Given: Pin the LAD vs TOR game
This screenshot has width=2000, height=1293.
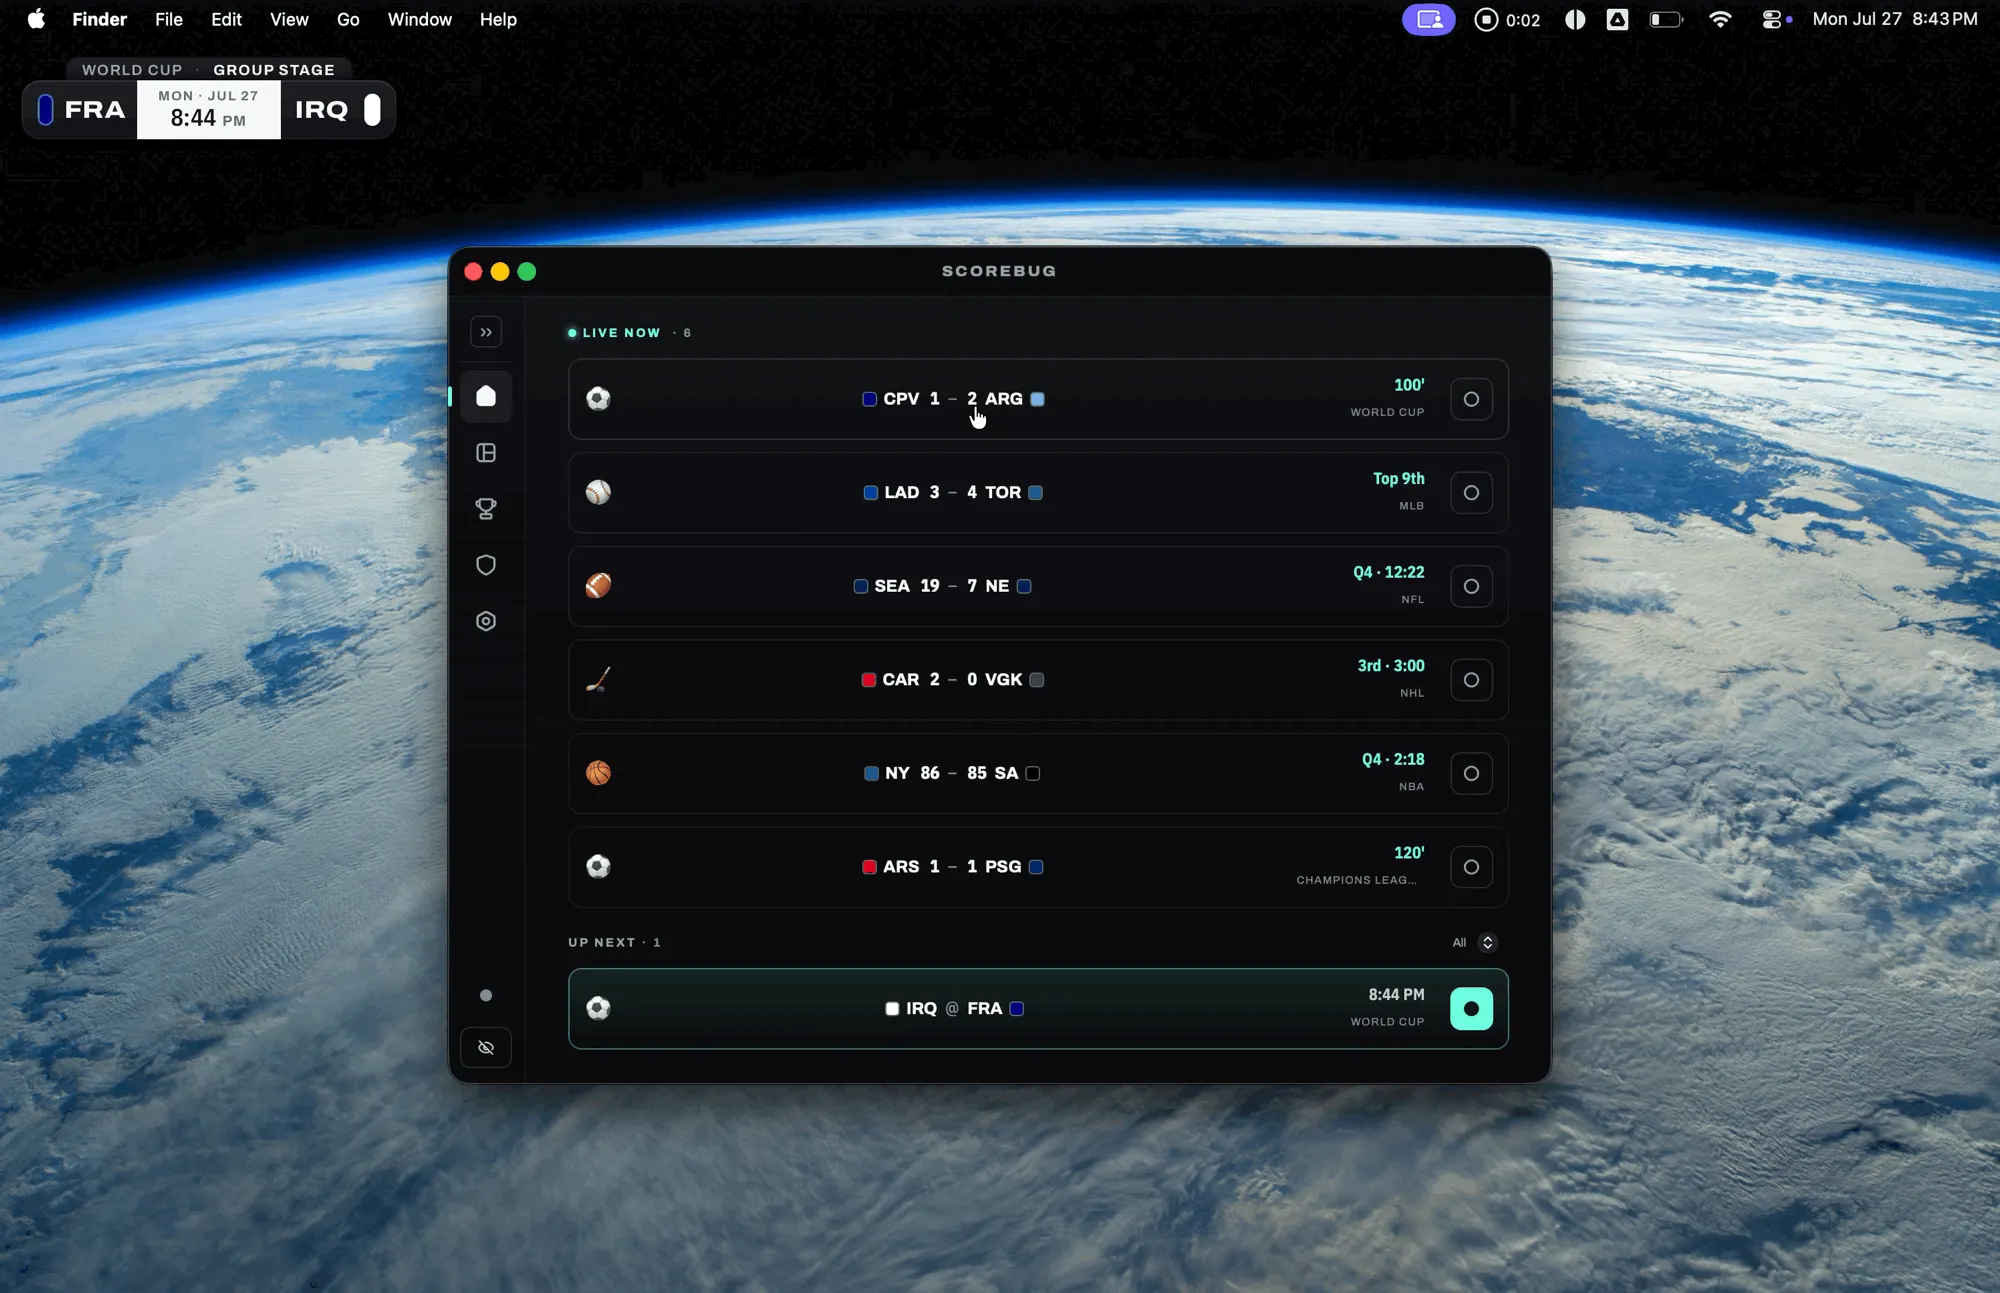Looking at the screenshot, I should (x=1471, y=493).
